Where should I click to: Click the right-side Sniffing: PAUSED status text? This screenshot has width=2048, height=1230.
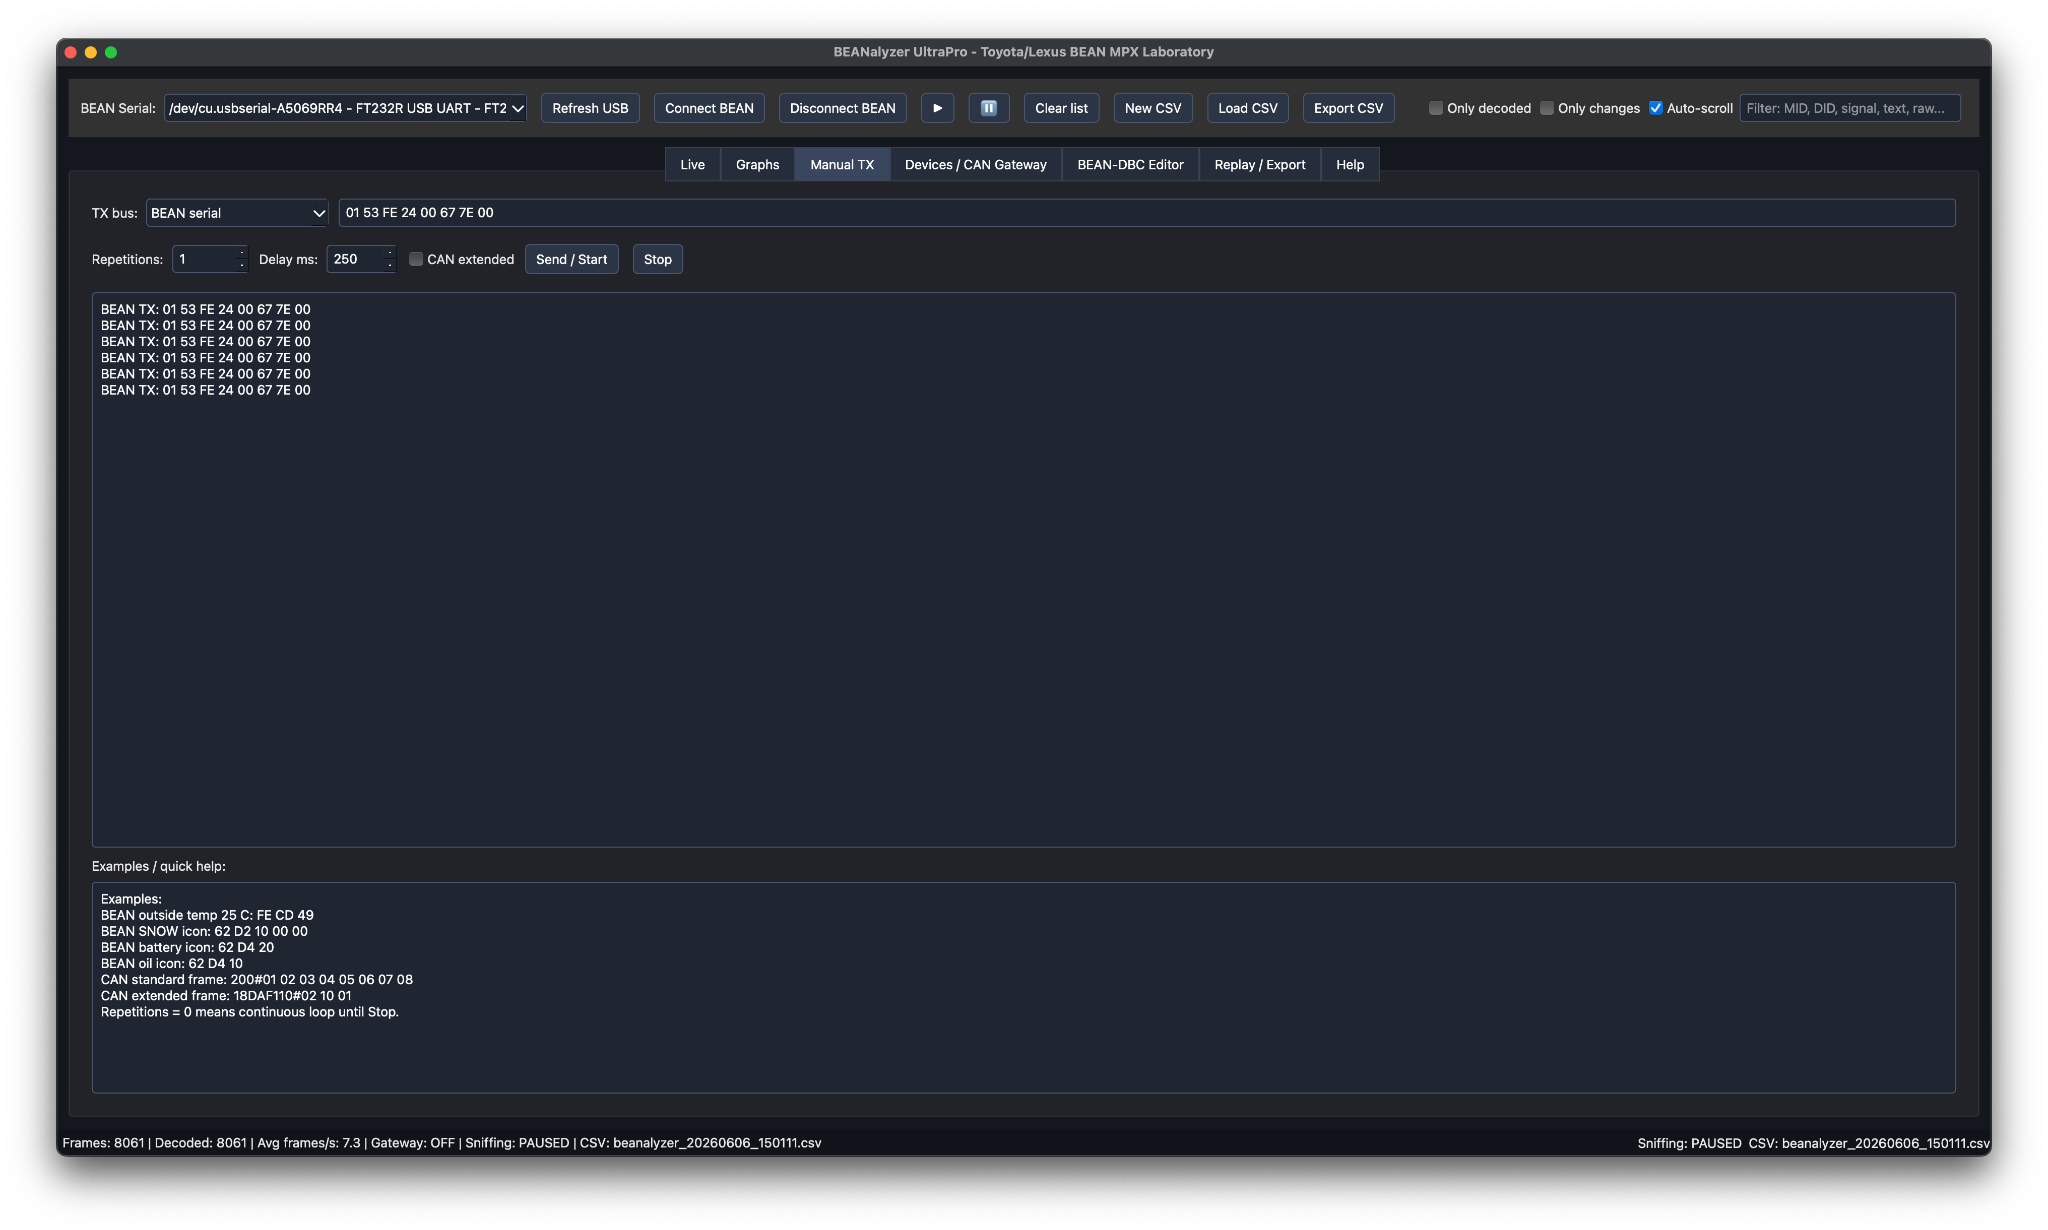1689,1143
